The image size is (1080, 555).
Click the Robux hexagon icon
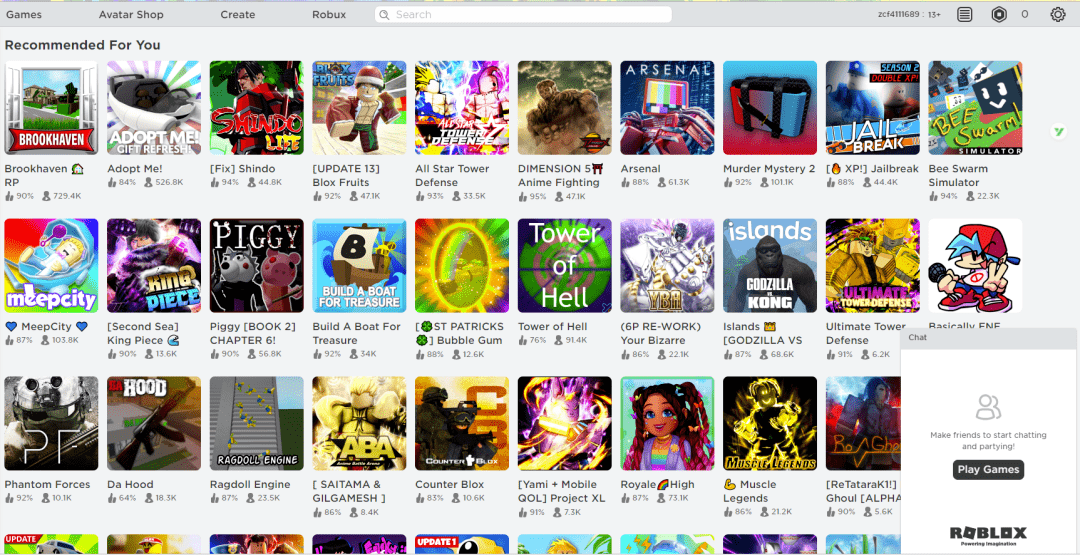click(x=999, y=14)
